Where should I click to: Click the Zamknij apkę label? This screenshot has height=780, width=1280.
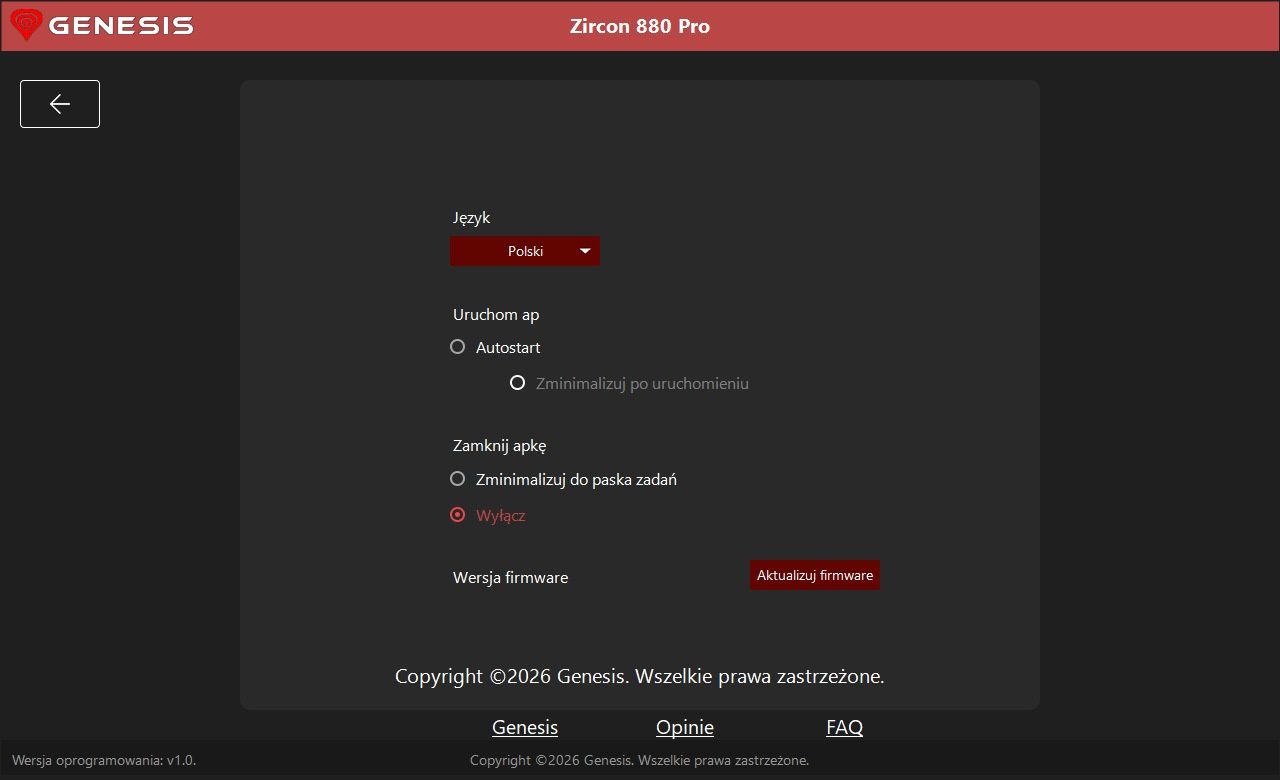[x=500, y=446]
